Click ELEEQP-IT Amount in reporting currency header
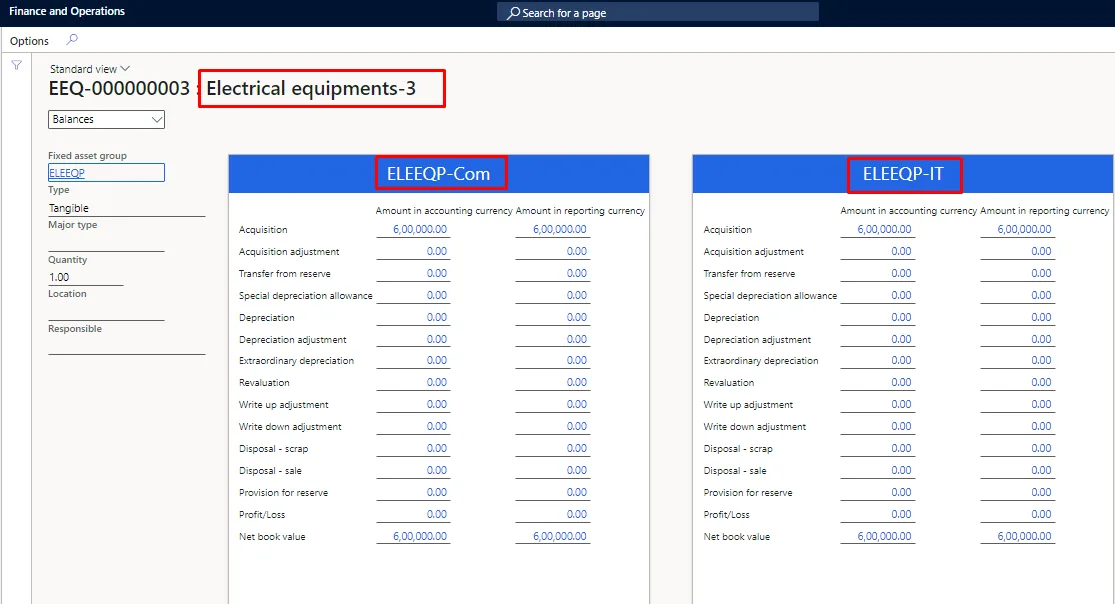The image size is (1115, 604). [x=1045, y=211]
